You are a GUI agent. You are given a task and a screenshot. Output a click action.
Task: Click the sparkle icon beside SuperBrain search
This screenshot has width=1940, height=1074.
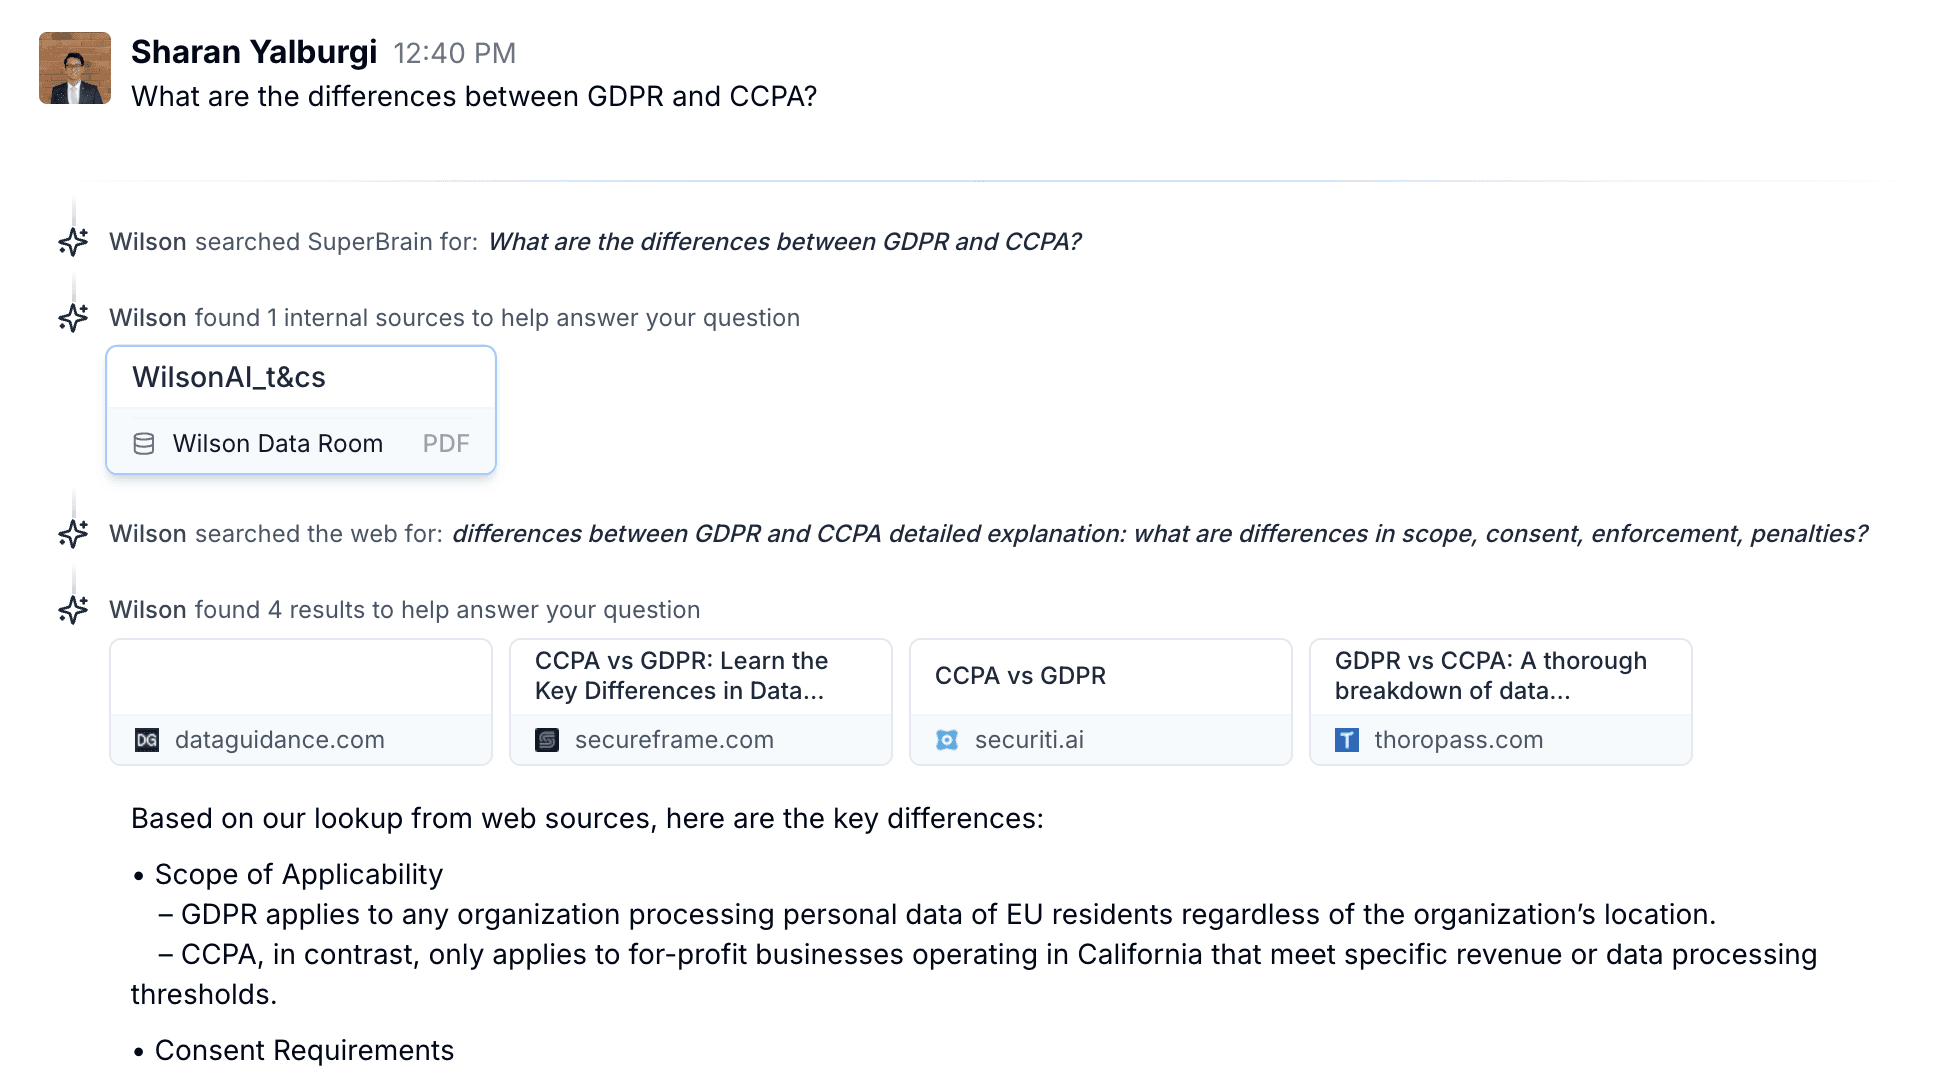coord(73,242)
